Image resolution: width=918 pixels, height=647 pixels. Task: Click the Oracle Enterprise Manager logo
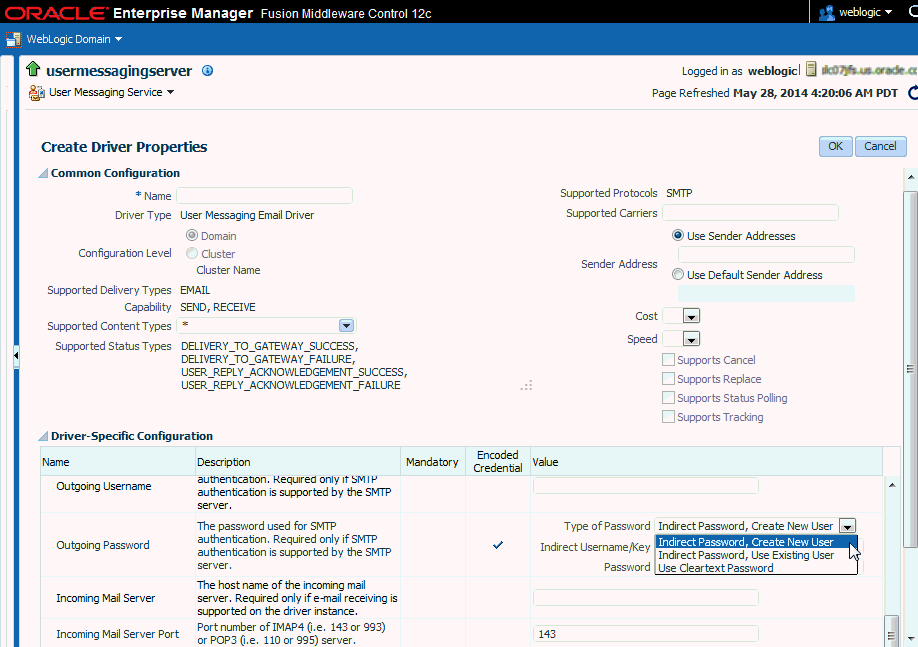[x=129, y=12]
